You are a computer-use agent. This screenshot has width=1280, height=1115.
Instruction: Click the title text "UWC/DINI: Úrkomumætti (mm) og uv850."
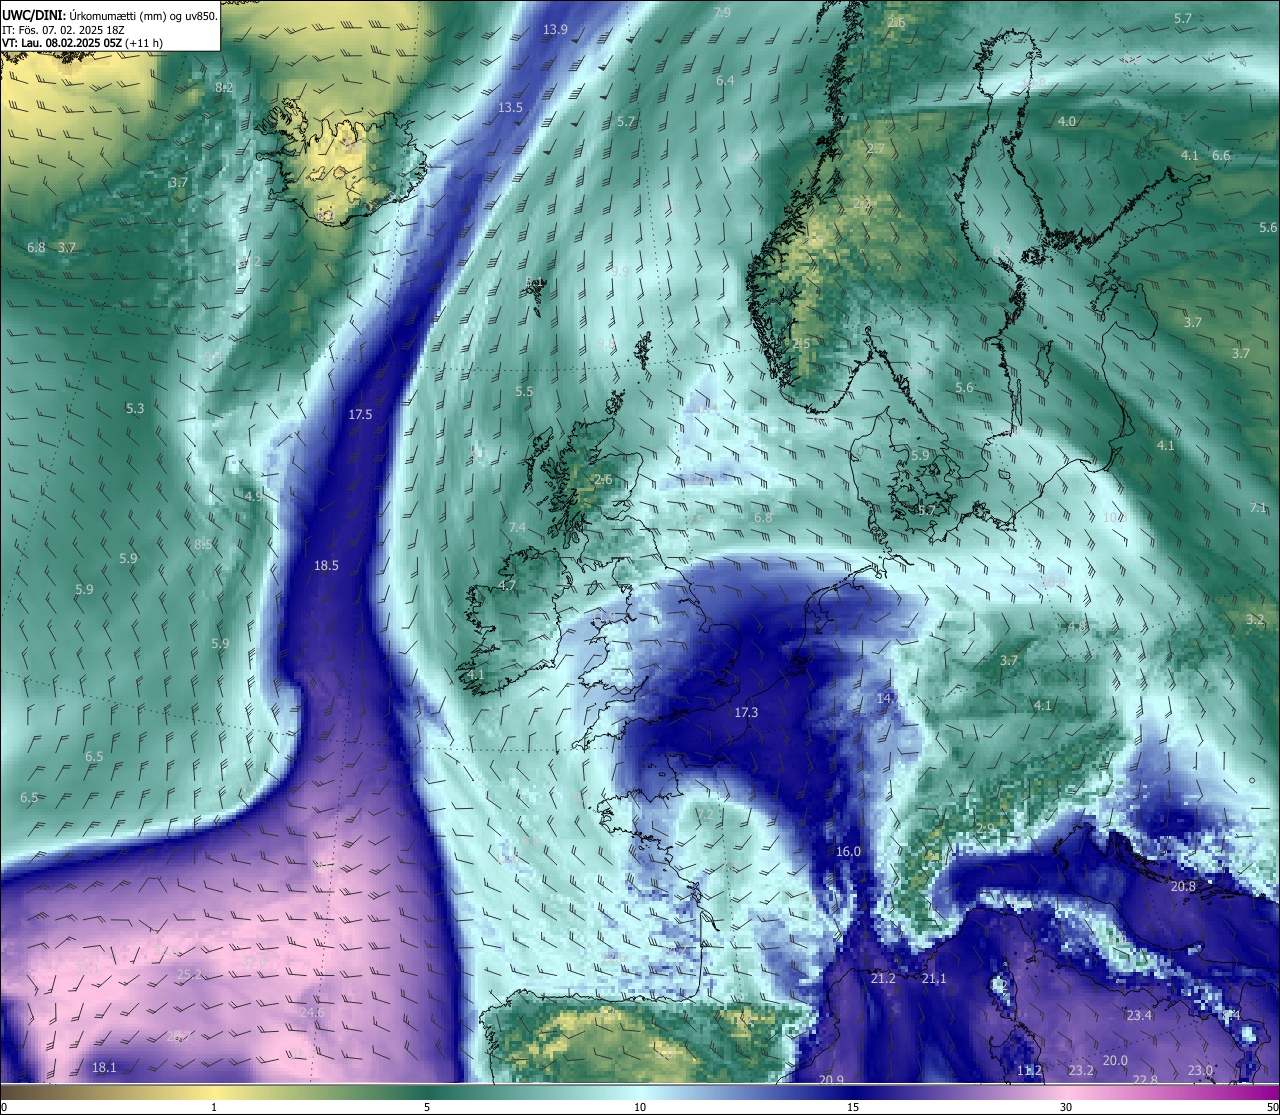[110, 15]
